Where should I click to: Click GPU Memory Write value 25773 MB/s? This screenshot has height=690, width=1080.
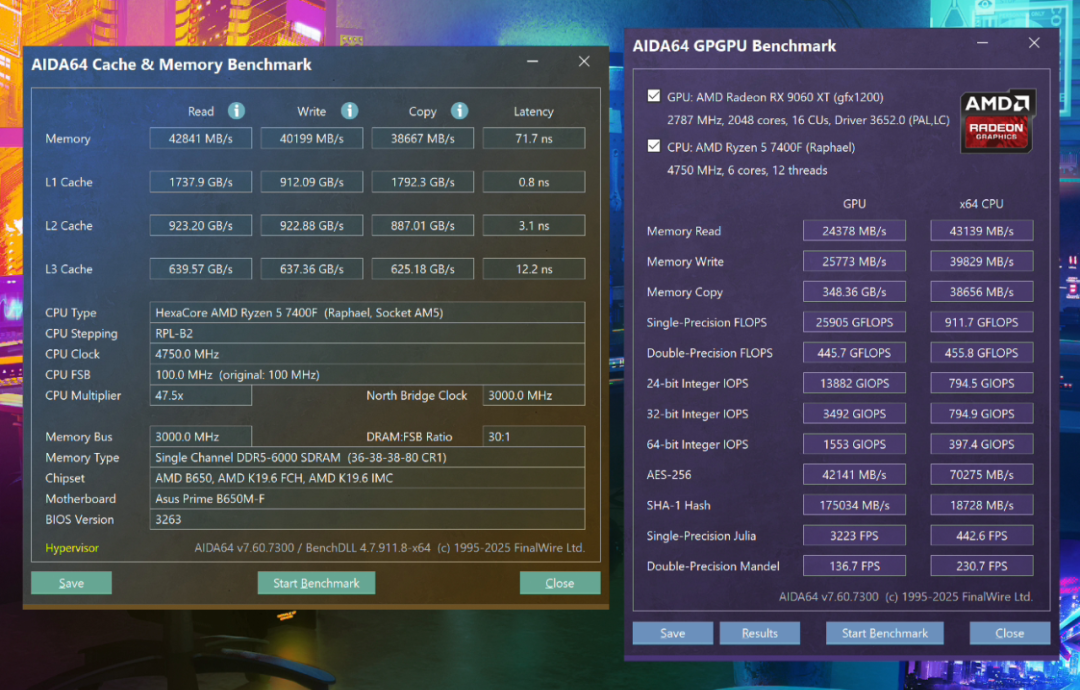tap(854, 261)
